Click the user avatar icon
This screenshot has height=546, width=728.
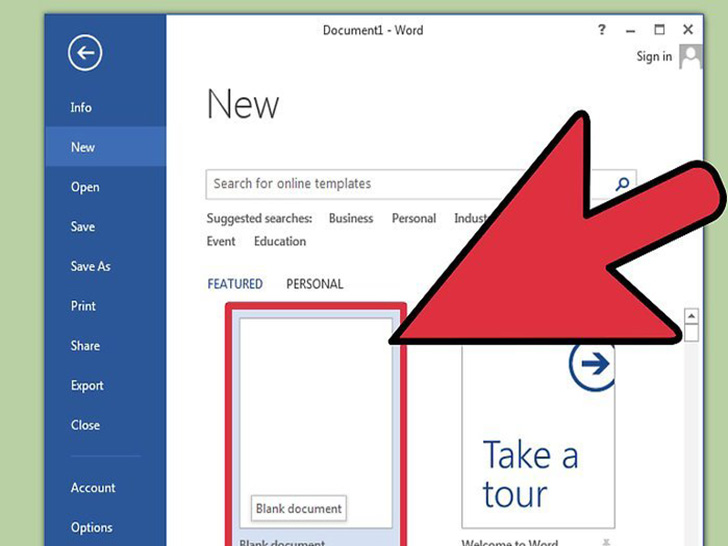(x=691, y=57)
